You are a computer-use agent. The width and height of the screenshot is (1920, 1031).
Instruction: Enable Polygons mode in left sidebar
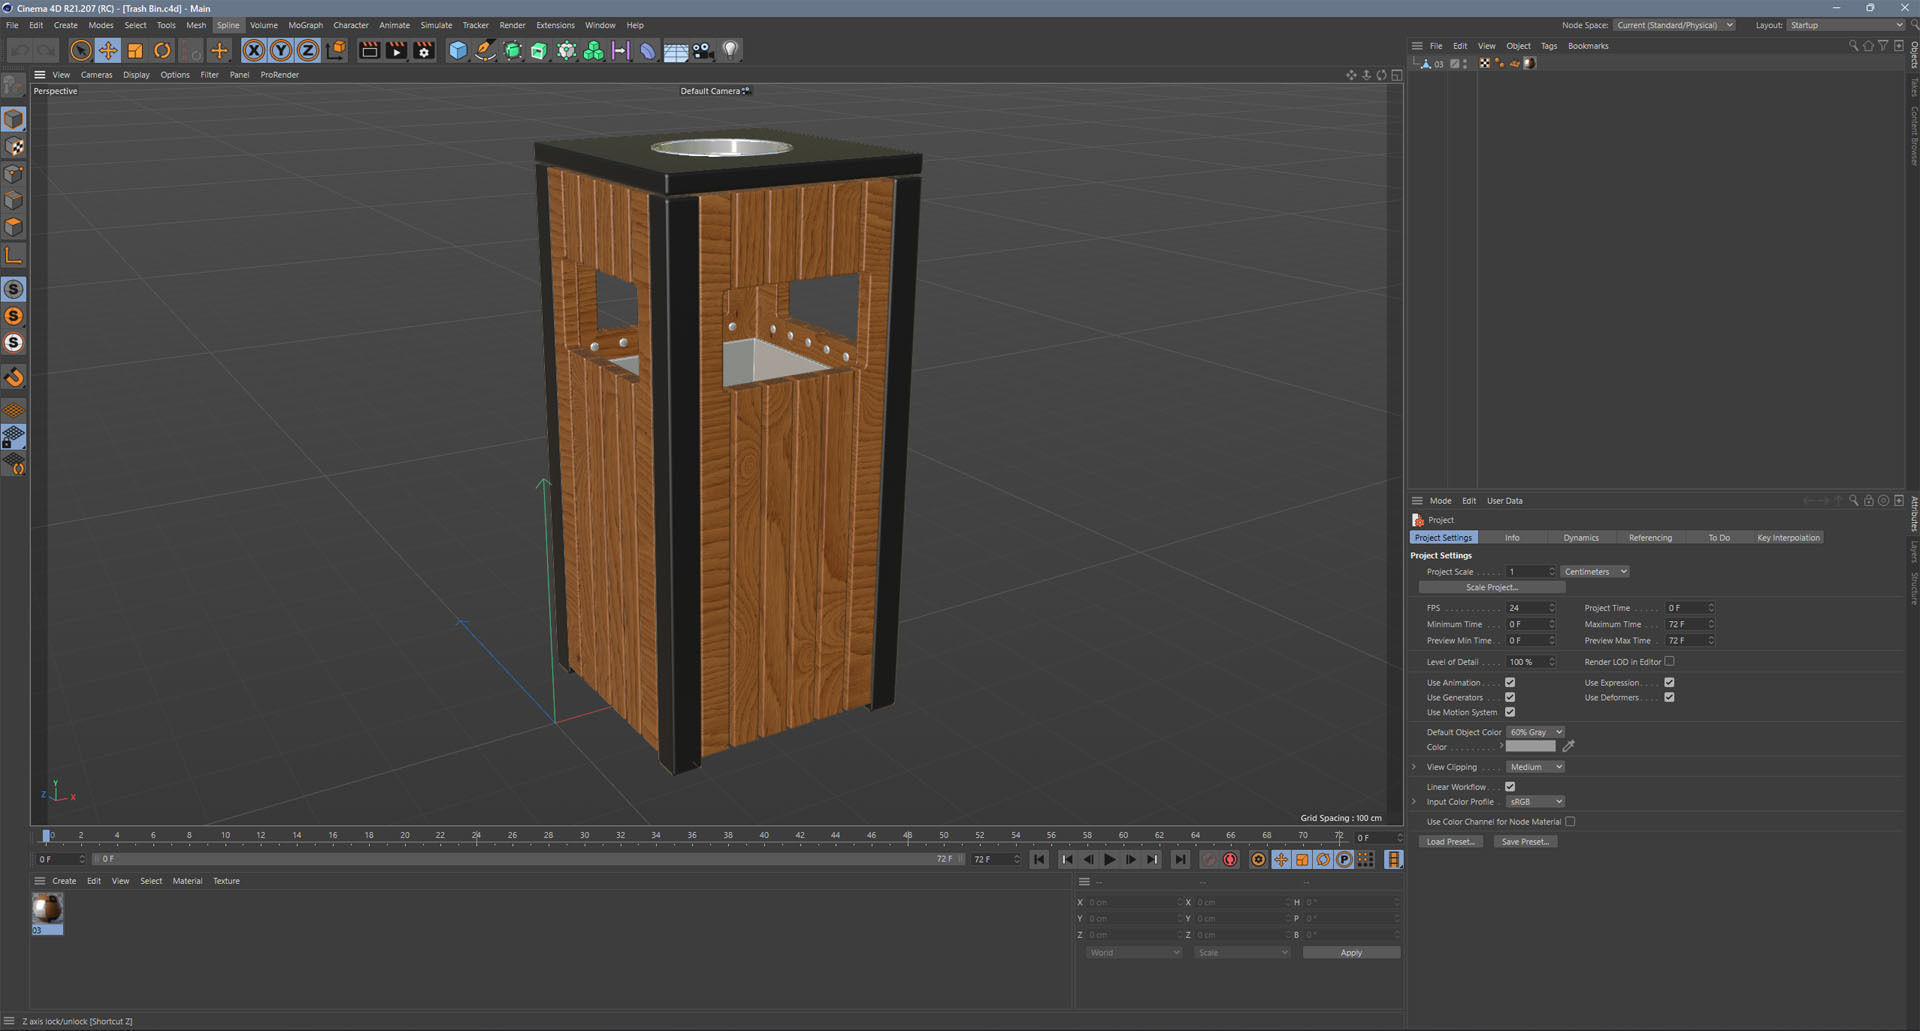(14, 227)
